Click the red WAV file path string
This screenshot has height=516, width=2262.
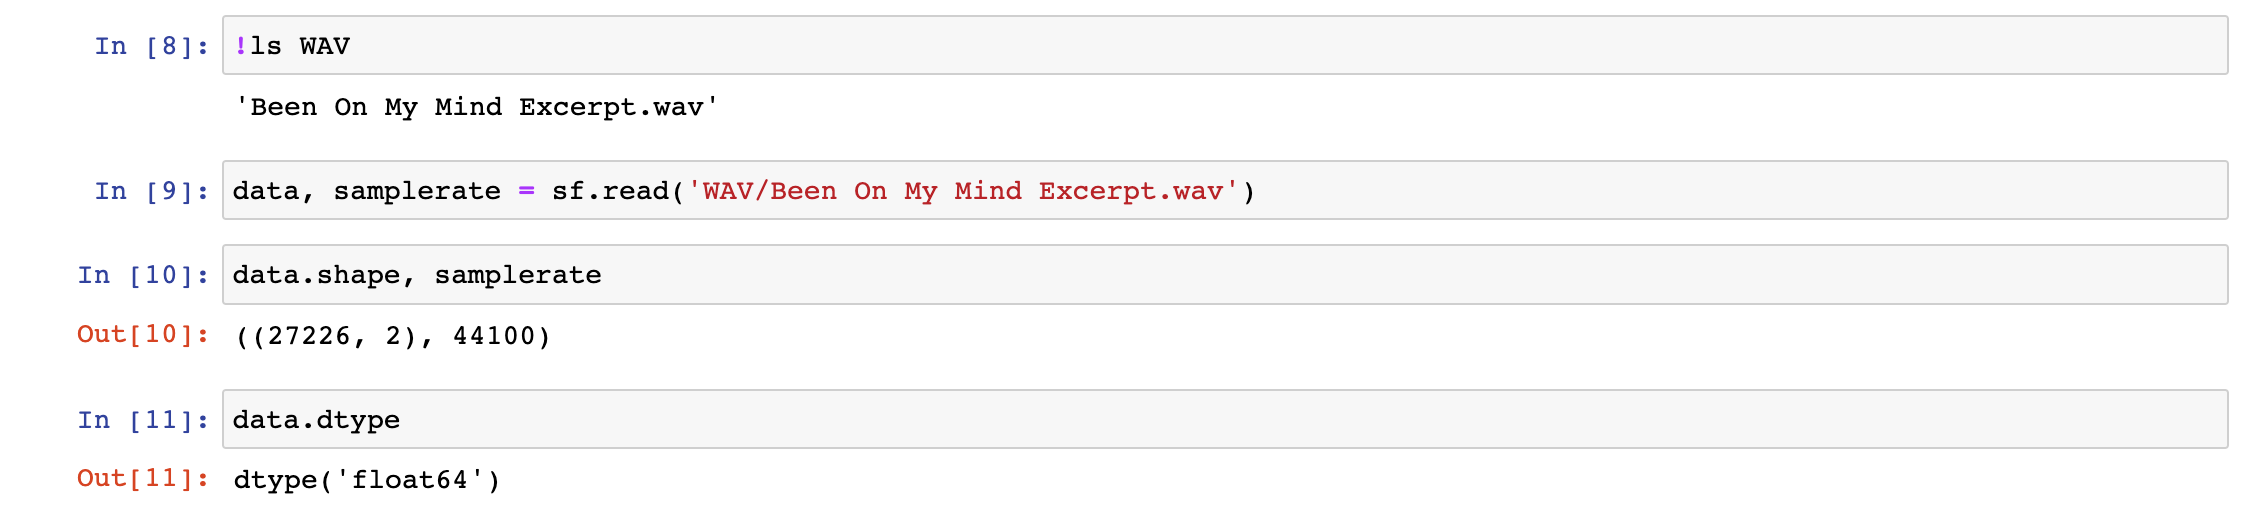coord(963,191)
